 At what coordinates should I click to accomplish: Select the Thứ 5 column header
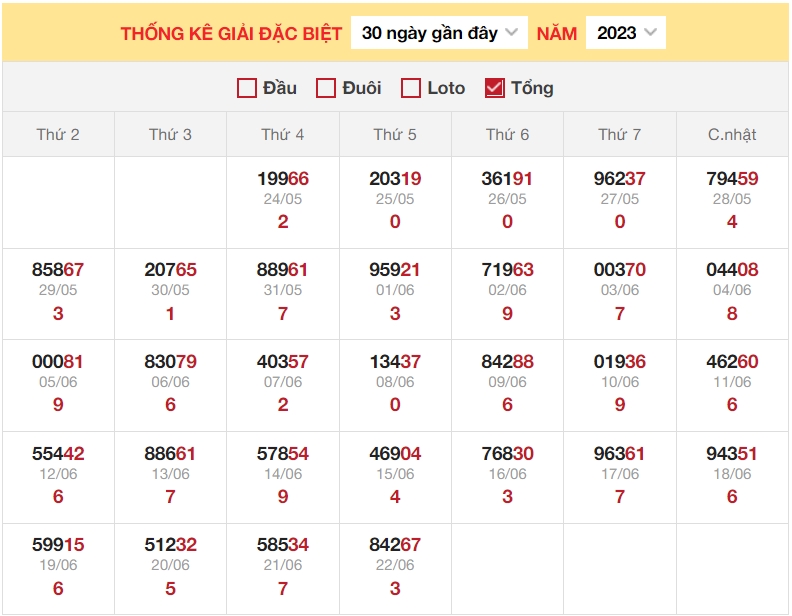395,134
